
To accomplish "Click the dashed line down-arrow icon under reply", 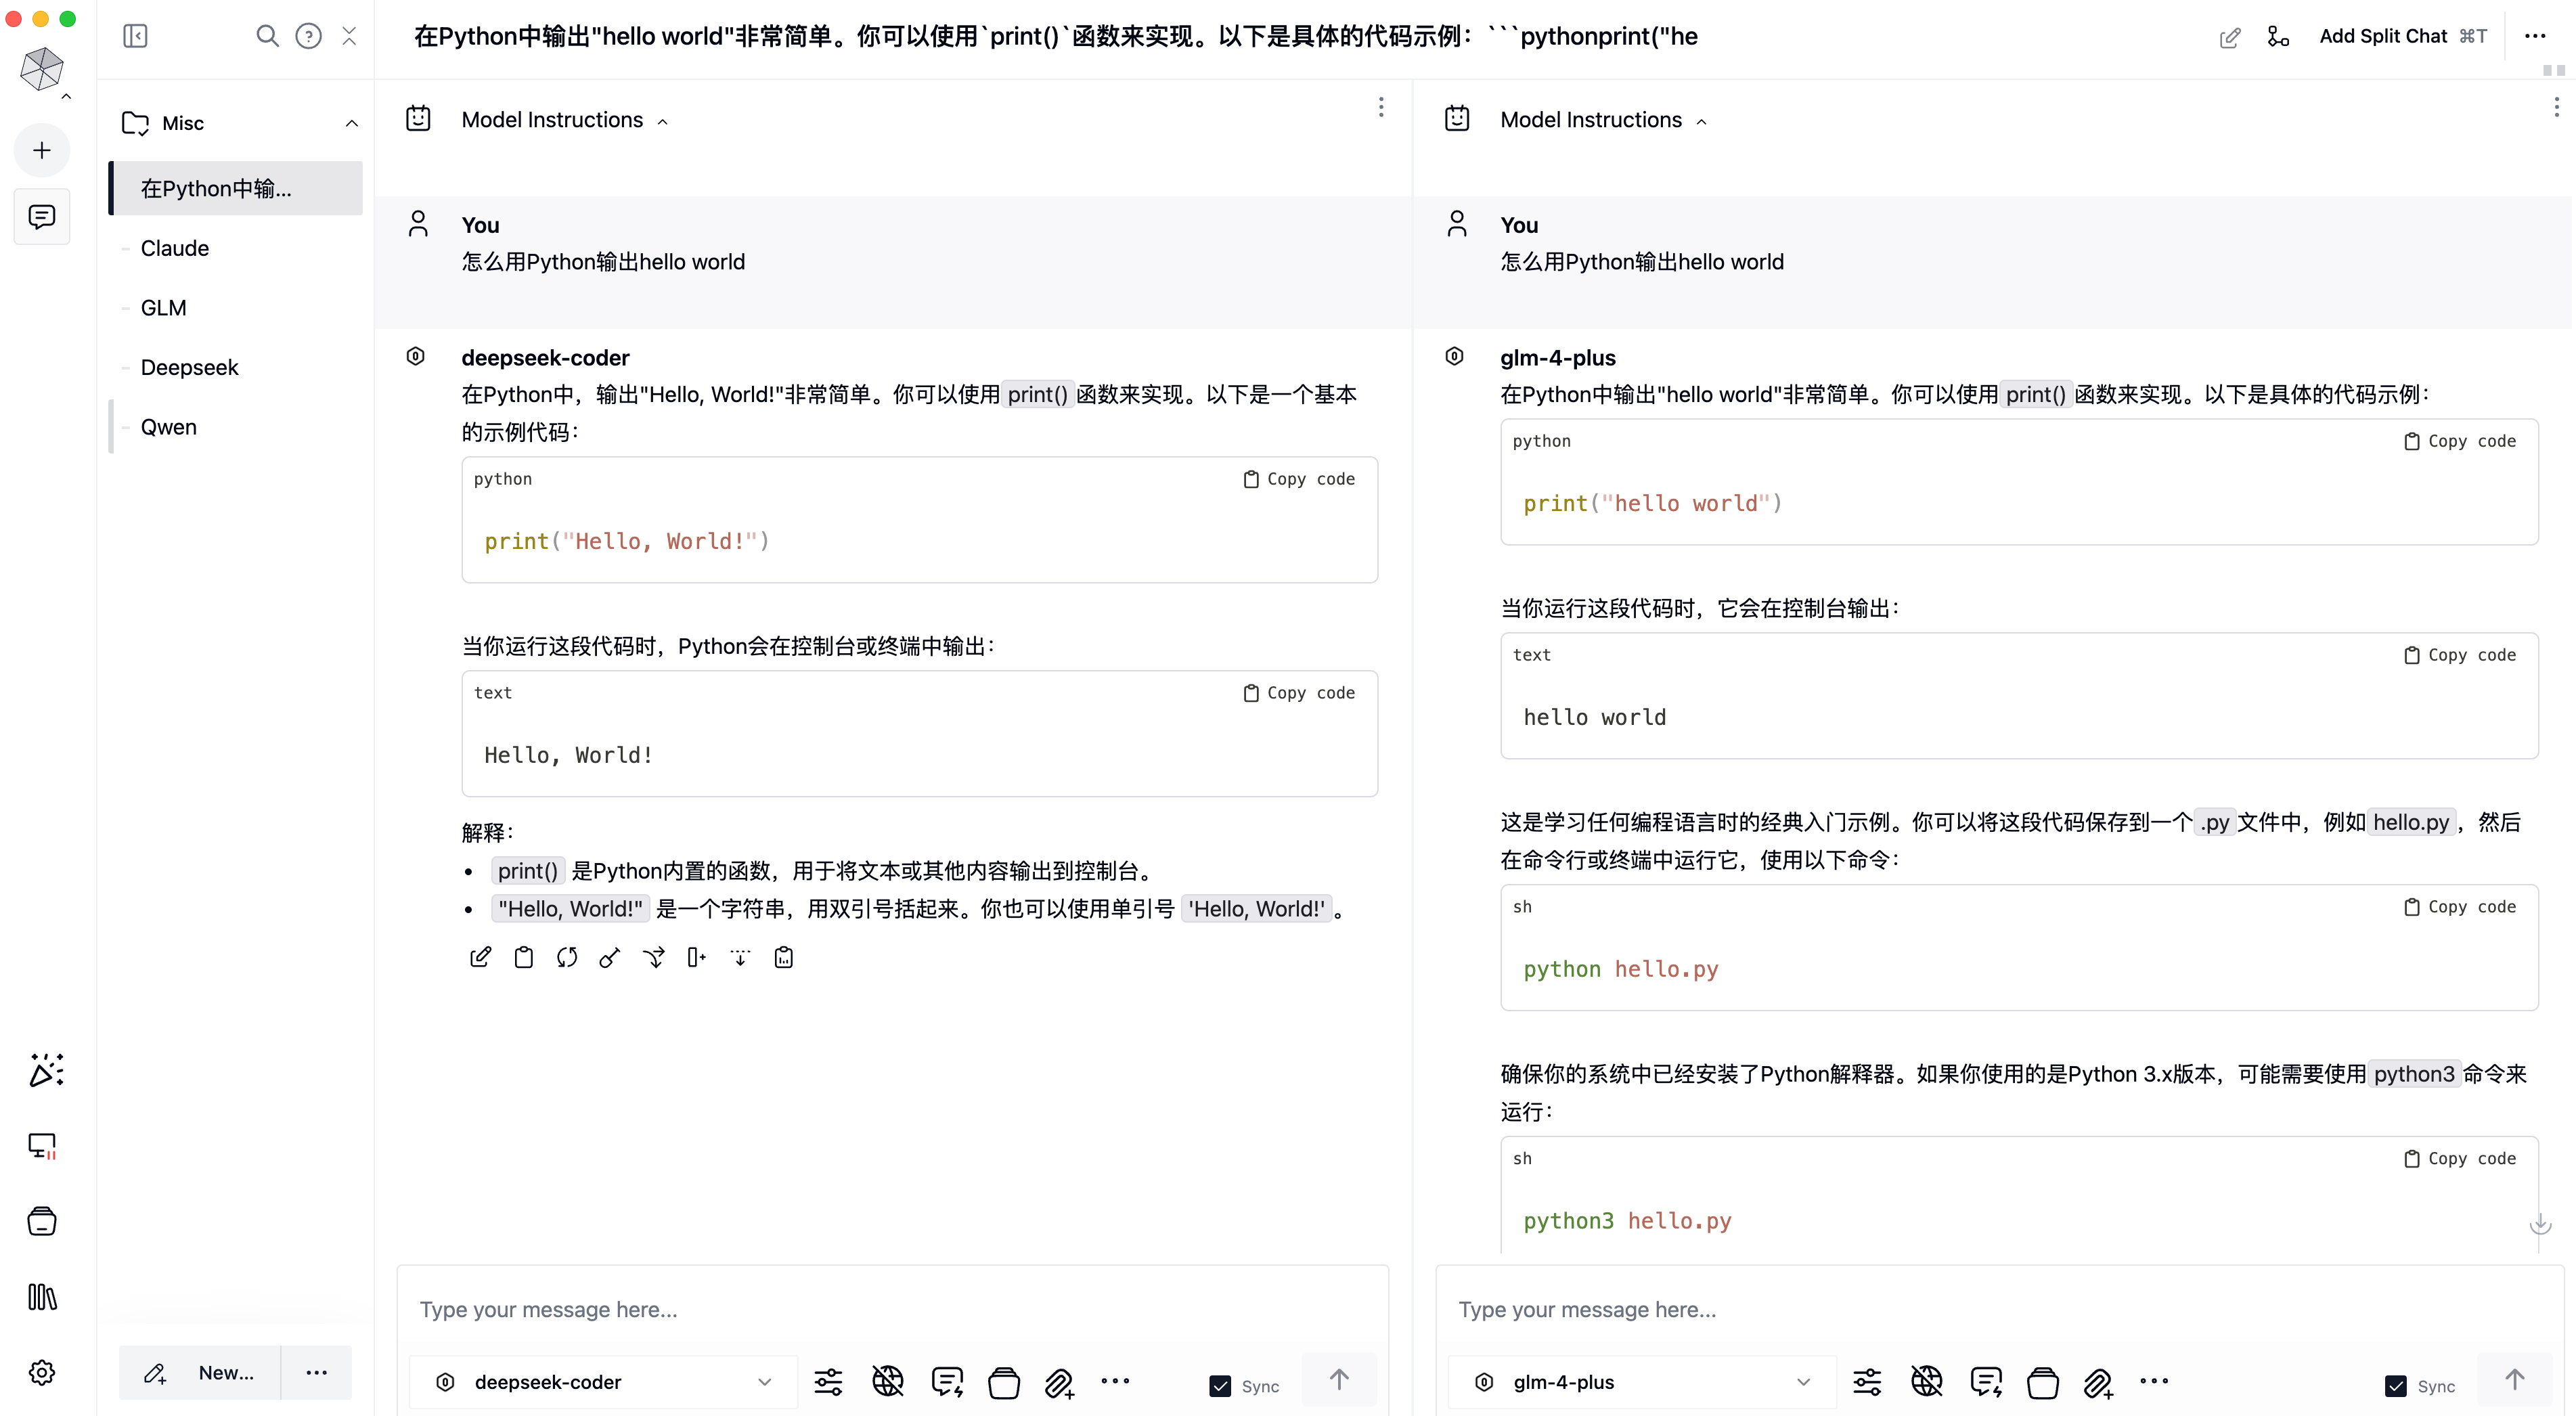I will tap(740, 957).
